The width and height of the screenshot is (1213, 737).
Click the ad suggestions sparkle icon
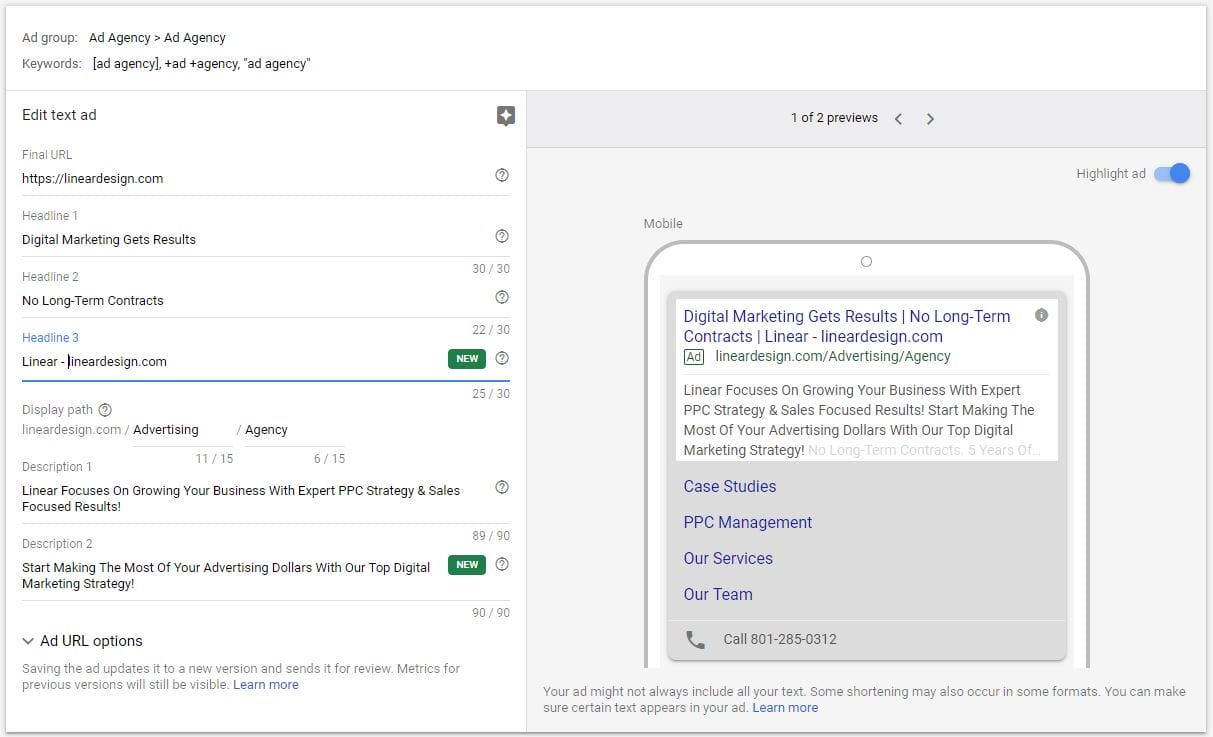(506, 116)
